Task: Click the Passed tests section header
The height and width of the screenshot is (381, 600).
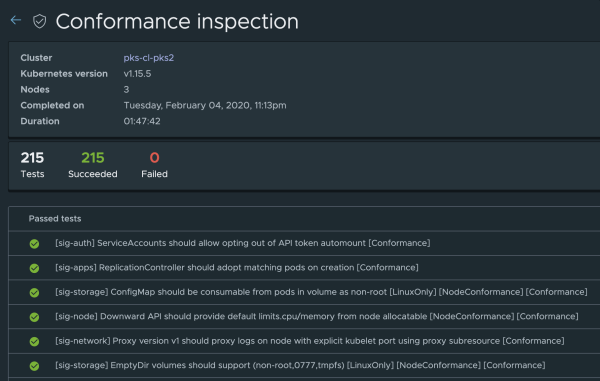Action: pyautogui.click(x=55, y=219)
